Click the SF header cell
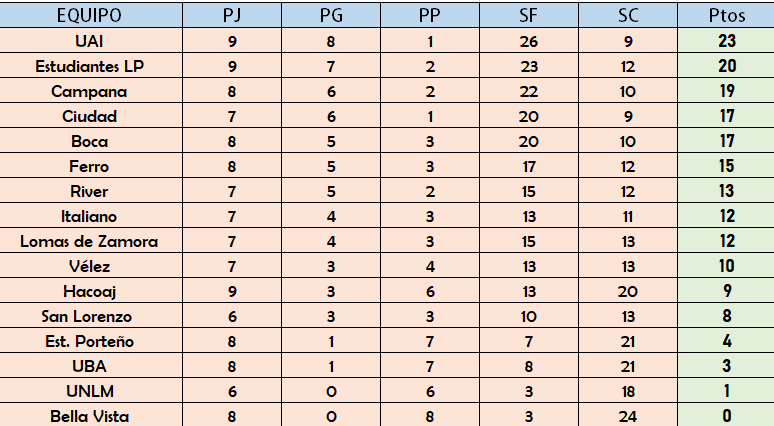This screenshot has height=426, width=774. (529, 15)
